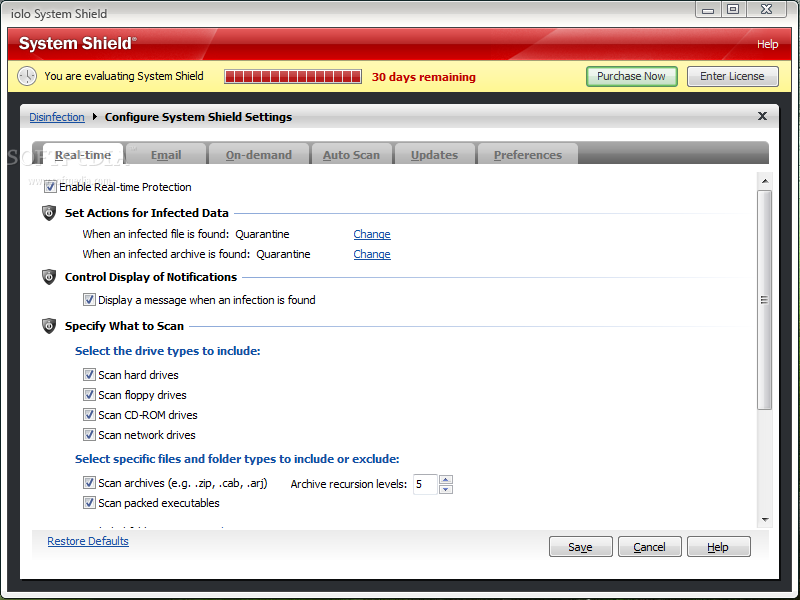Toggle Scan archives checkbox
The width and height of the screenshot is (800, 600).
click(x=89, y=483)
